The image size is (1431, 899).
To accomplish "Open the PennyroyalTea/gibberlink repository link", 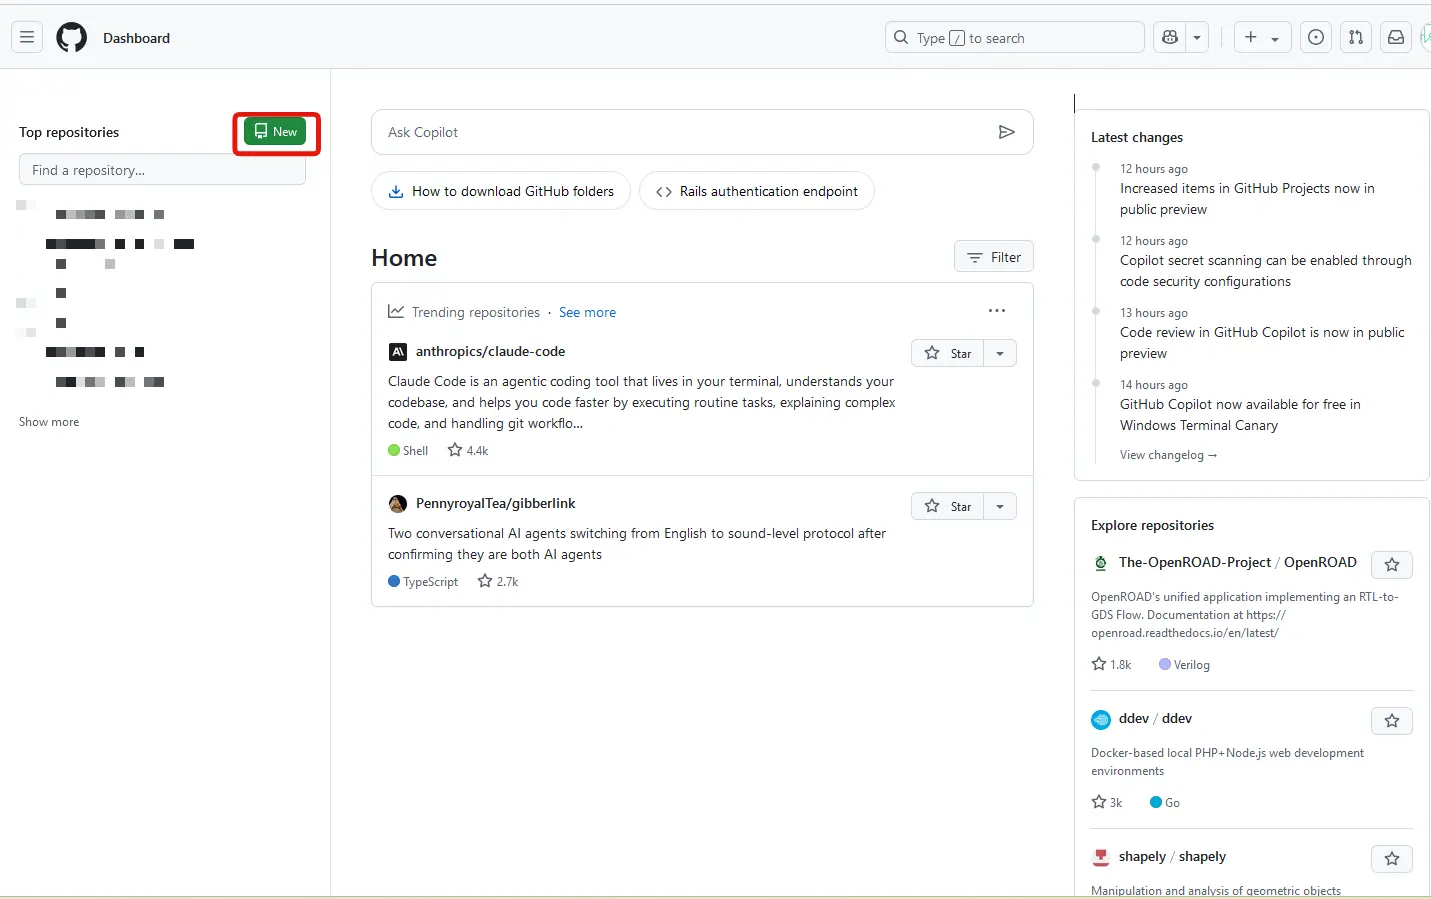I will point(496,503).
